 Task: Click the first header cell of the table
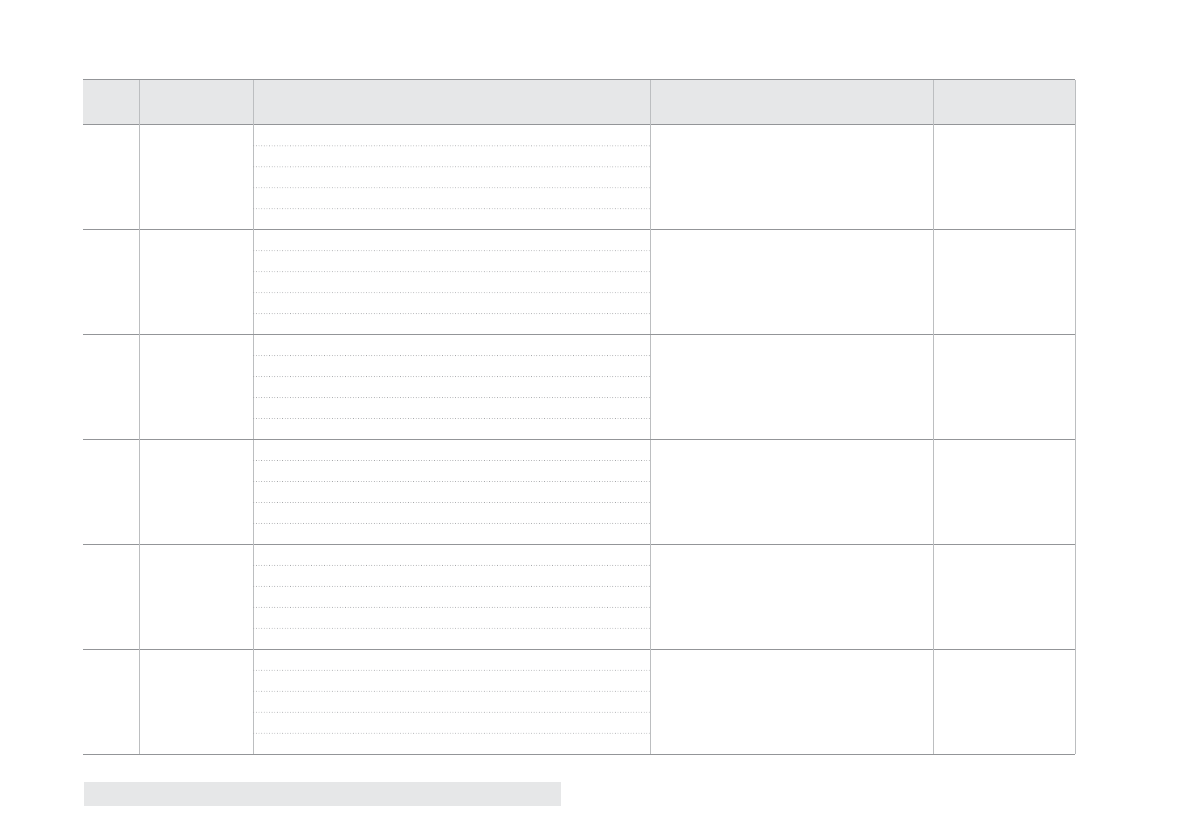(x=111, y=102)
